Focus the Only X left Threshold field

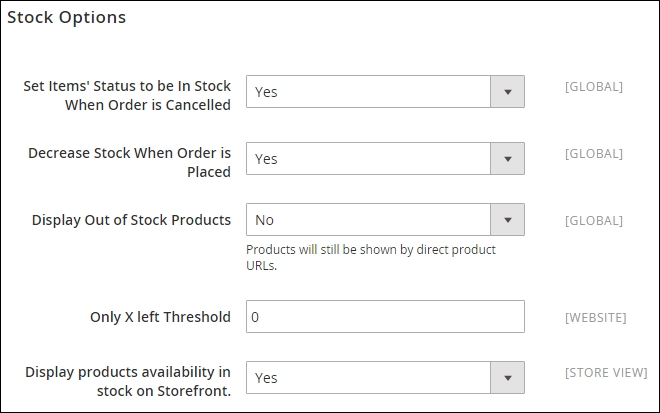385,317
